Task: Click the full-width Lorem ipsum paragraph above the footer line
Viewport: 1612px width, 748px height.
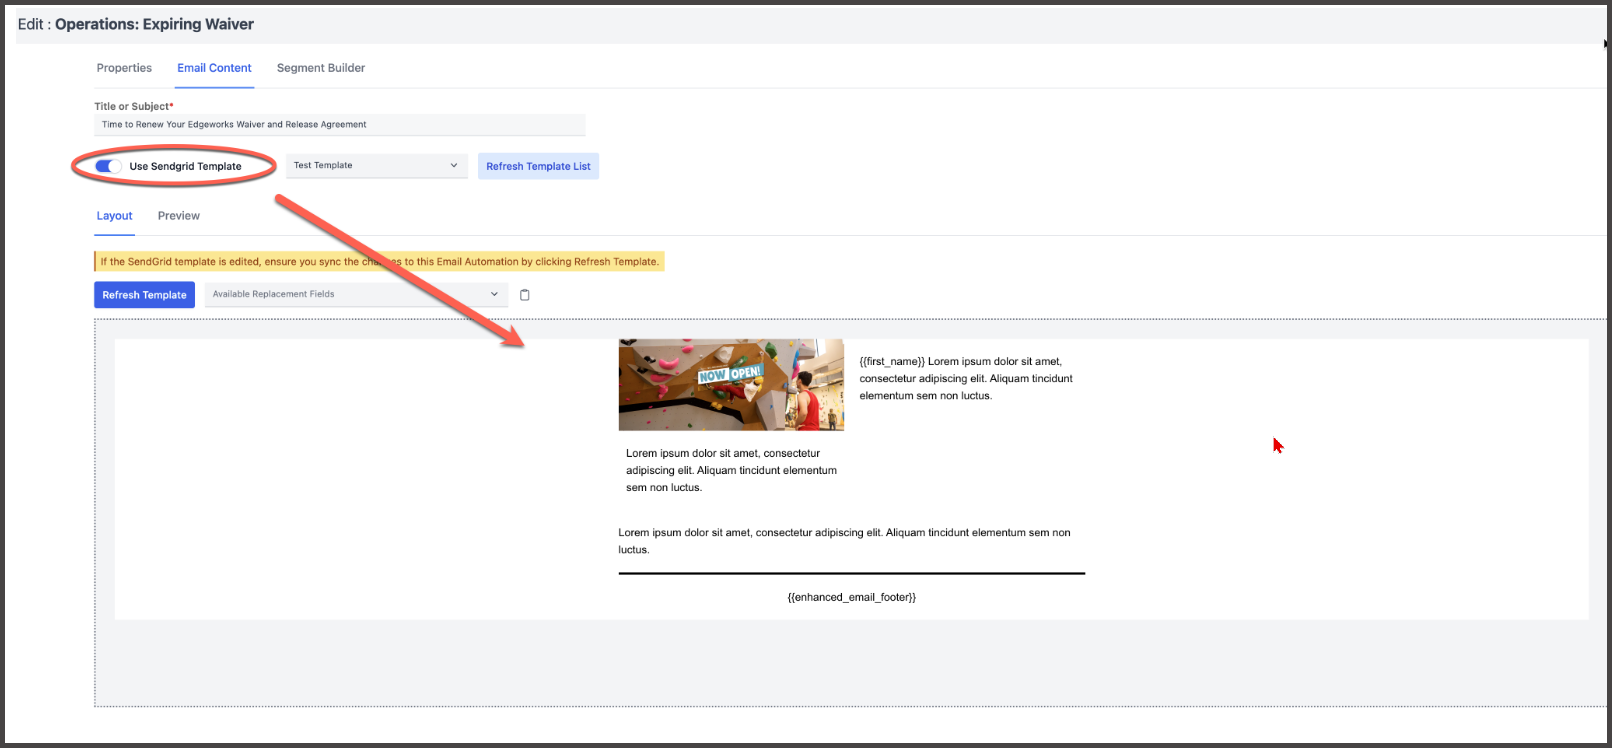Action: [x=845, y=541]
